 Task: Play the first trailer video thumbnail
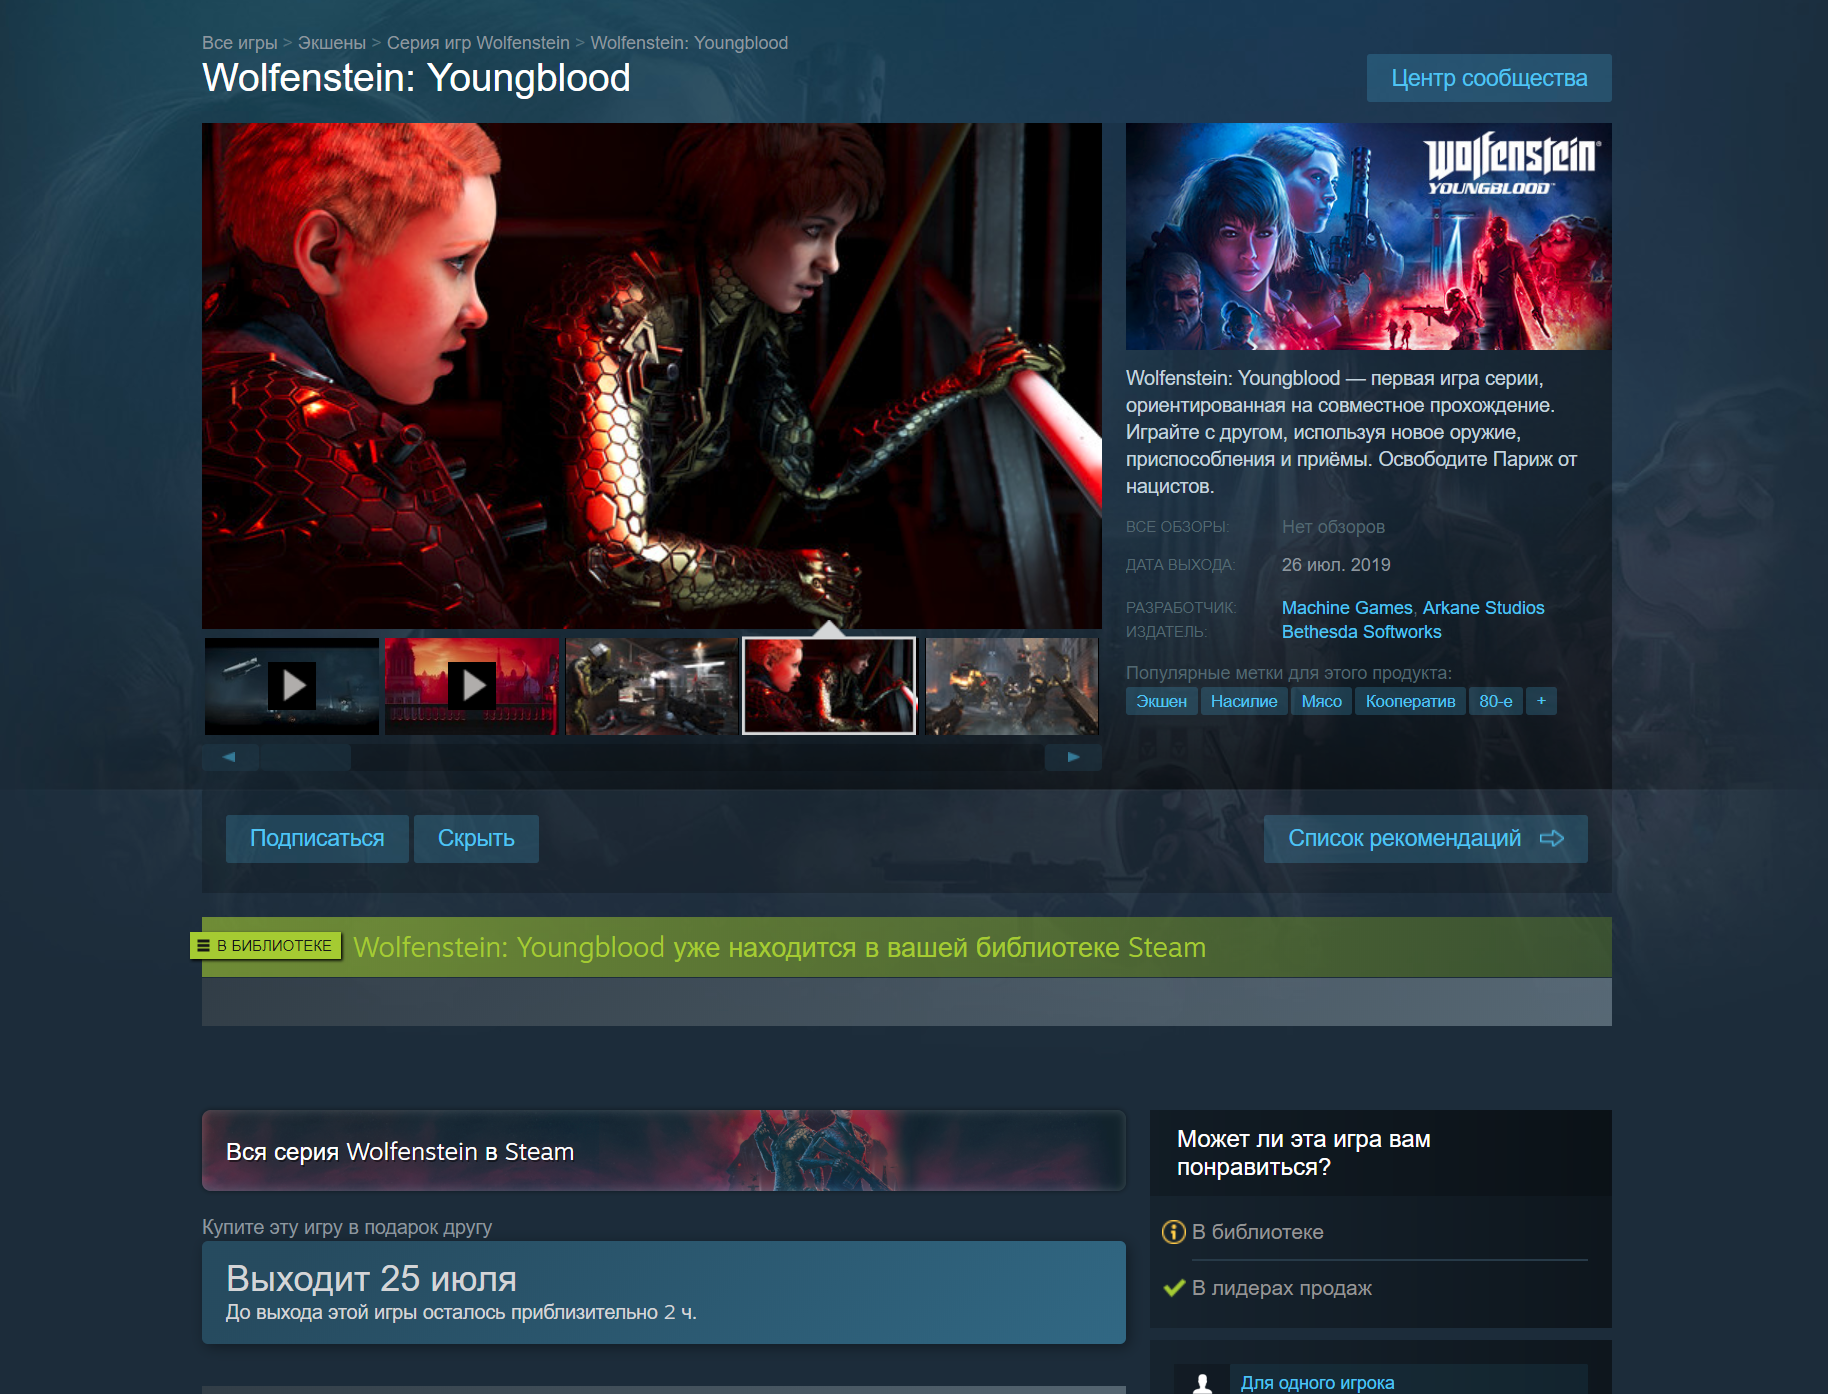292,686
